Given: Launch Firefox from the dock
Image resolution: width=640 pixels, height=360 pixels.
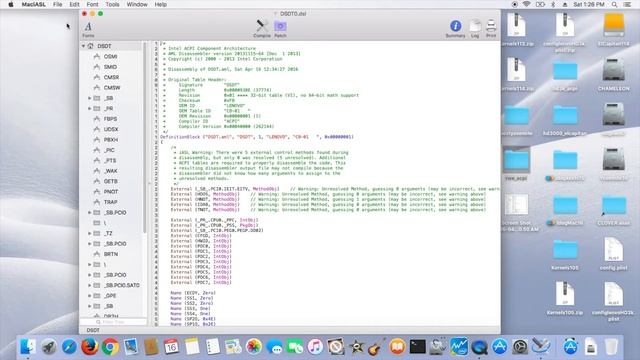Looking at the screenshot, I should point(89,347).
